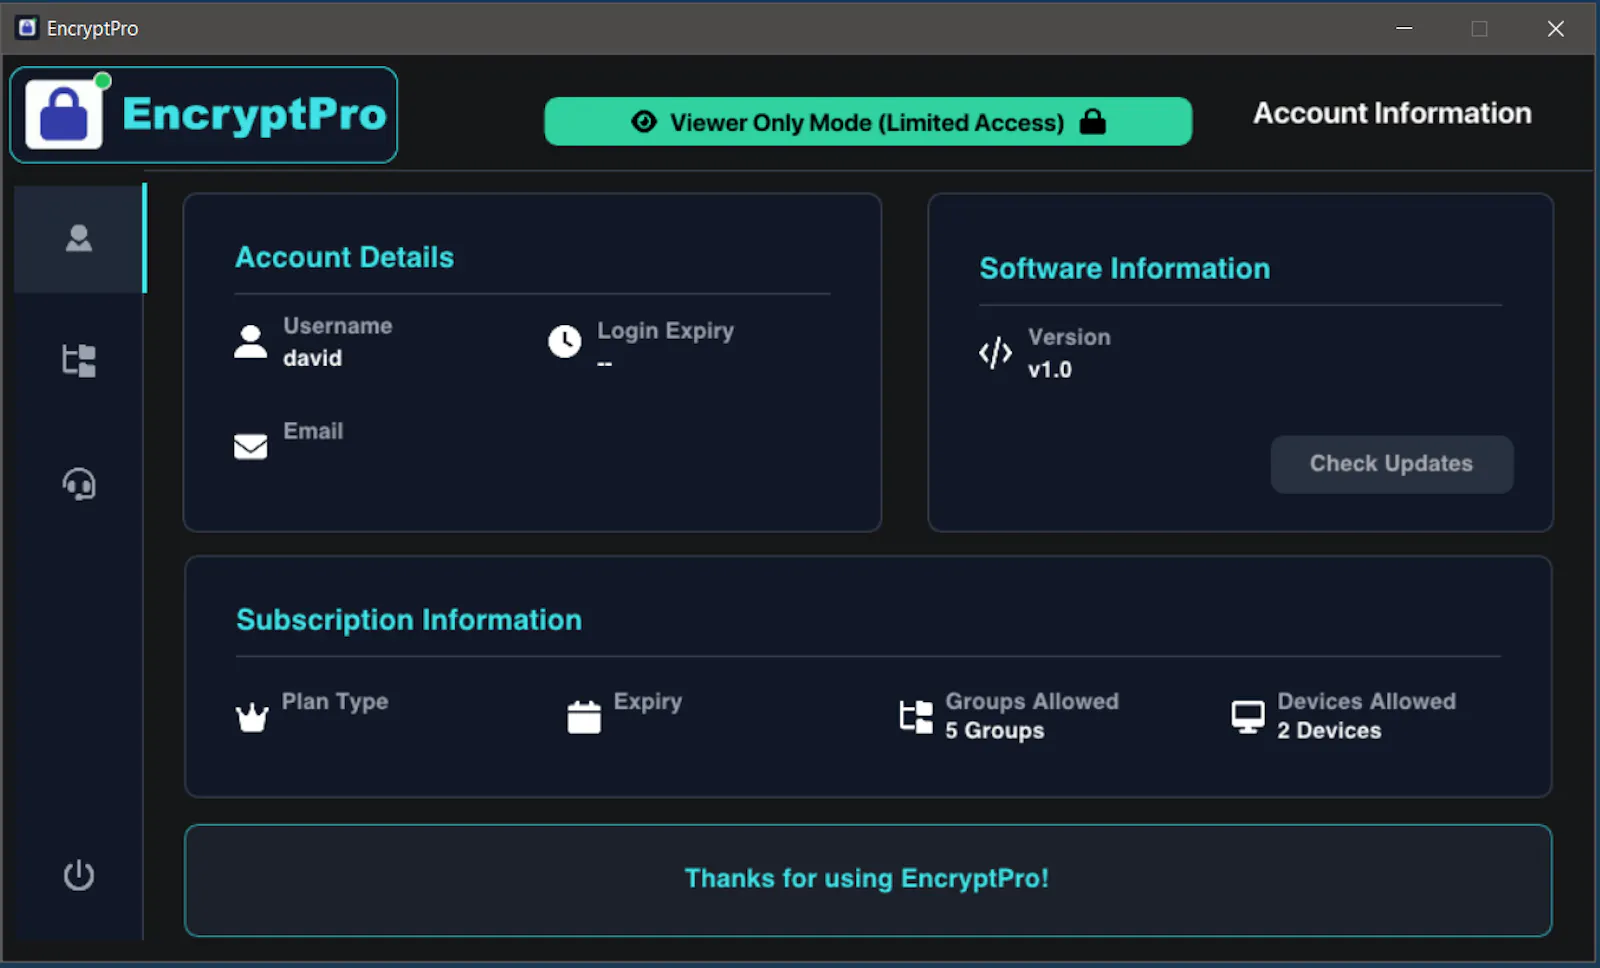Click the 'Plan Type' label
Screen dimensions: 1600x968
[335, 701]
